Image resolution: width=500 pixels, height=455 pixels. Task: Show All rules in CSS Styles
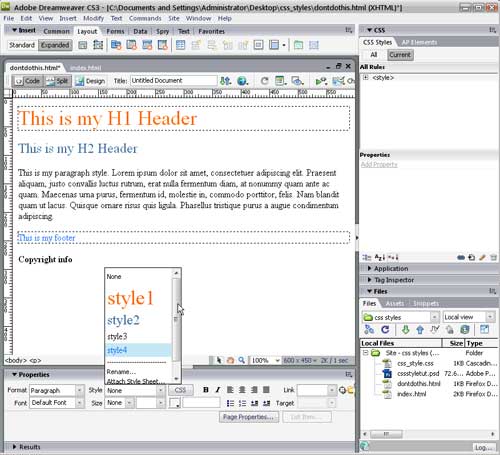pyautogui.click(x=374, y=55)
